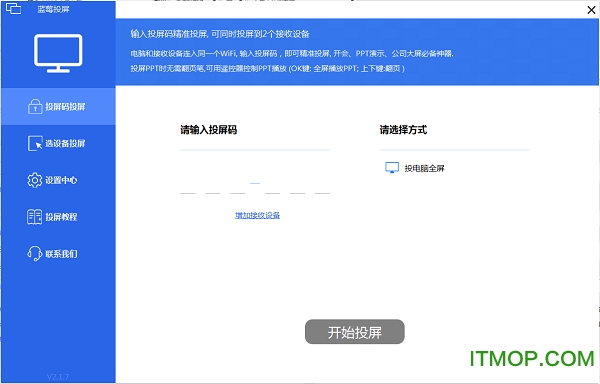Open the 投屏码投屏 tab
Viewport: 600px width, 384px height.
pos(58,106)
